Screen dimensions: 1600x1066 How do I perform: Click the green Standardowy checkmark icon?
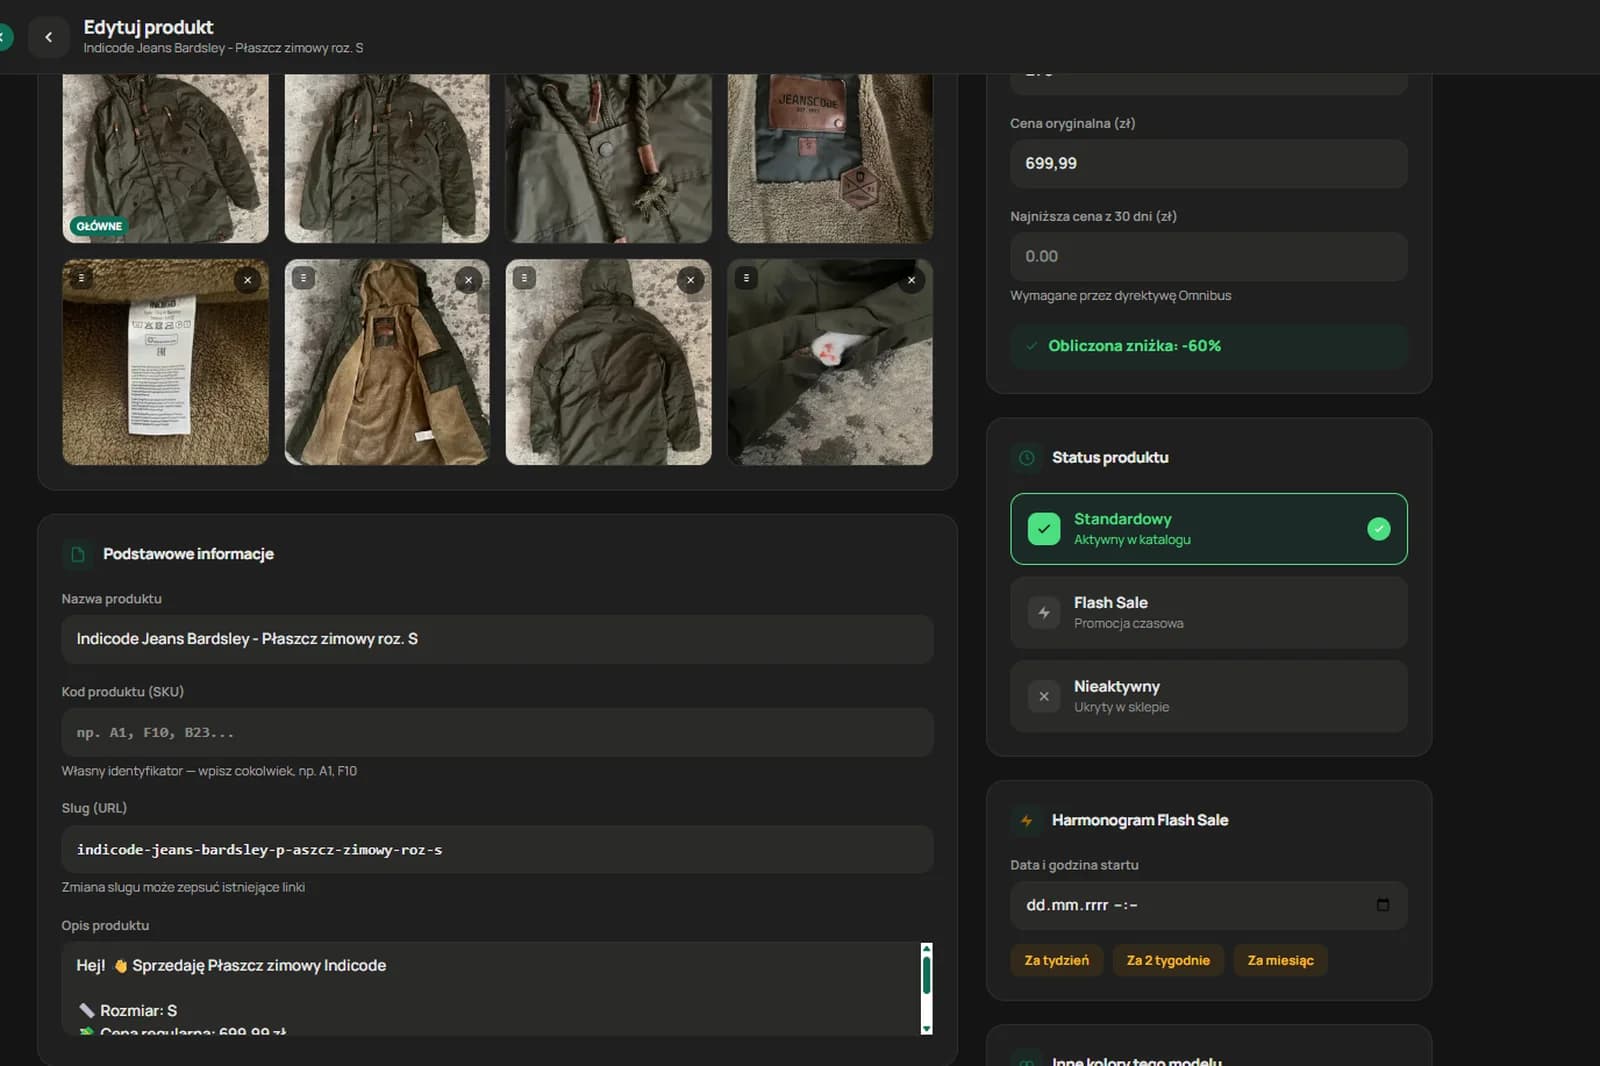(x=1044, y=529)
